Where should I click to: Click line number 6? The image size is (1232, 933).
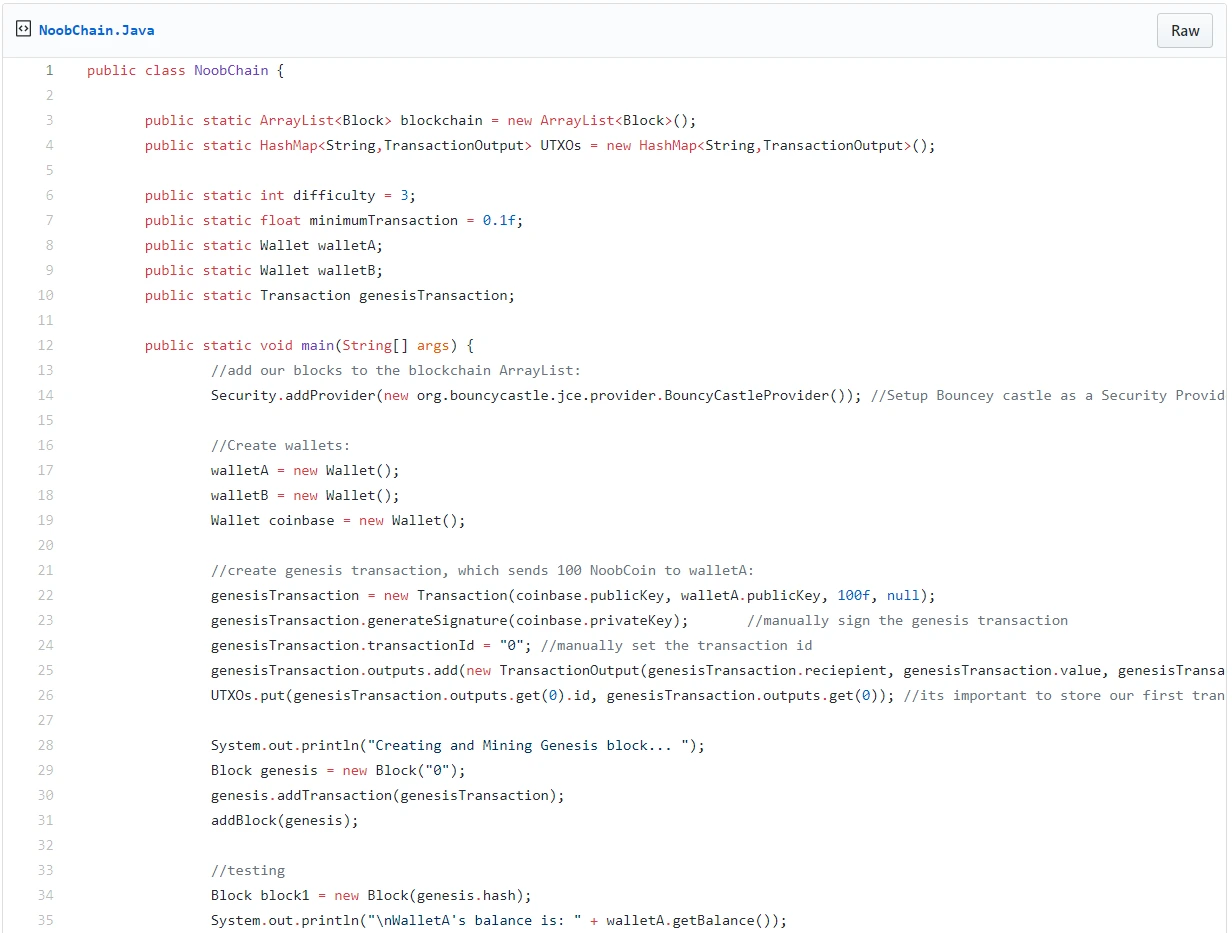49,195
